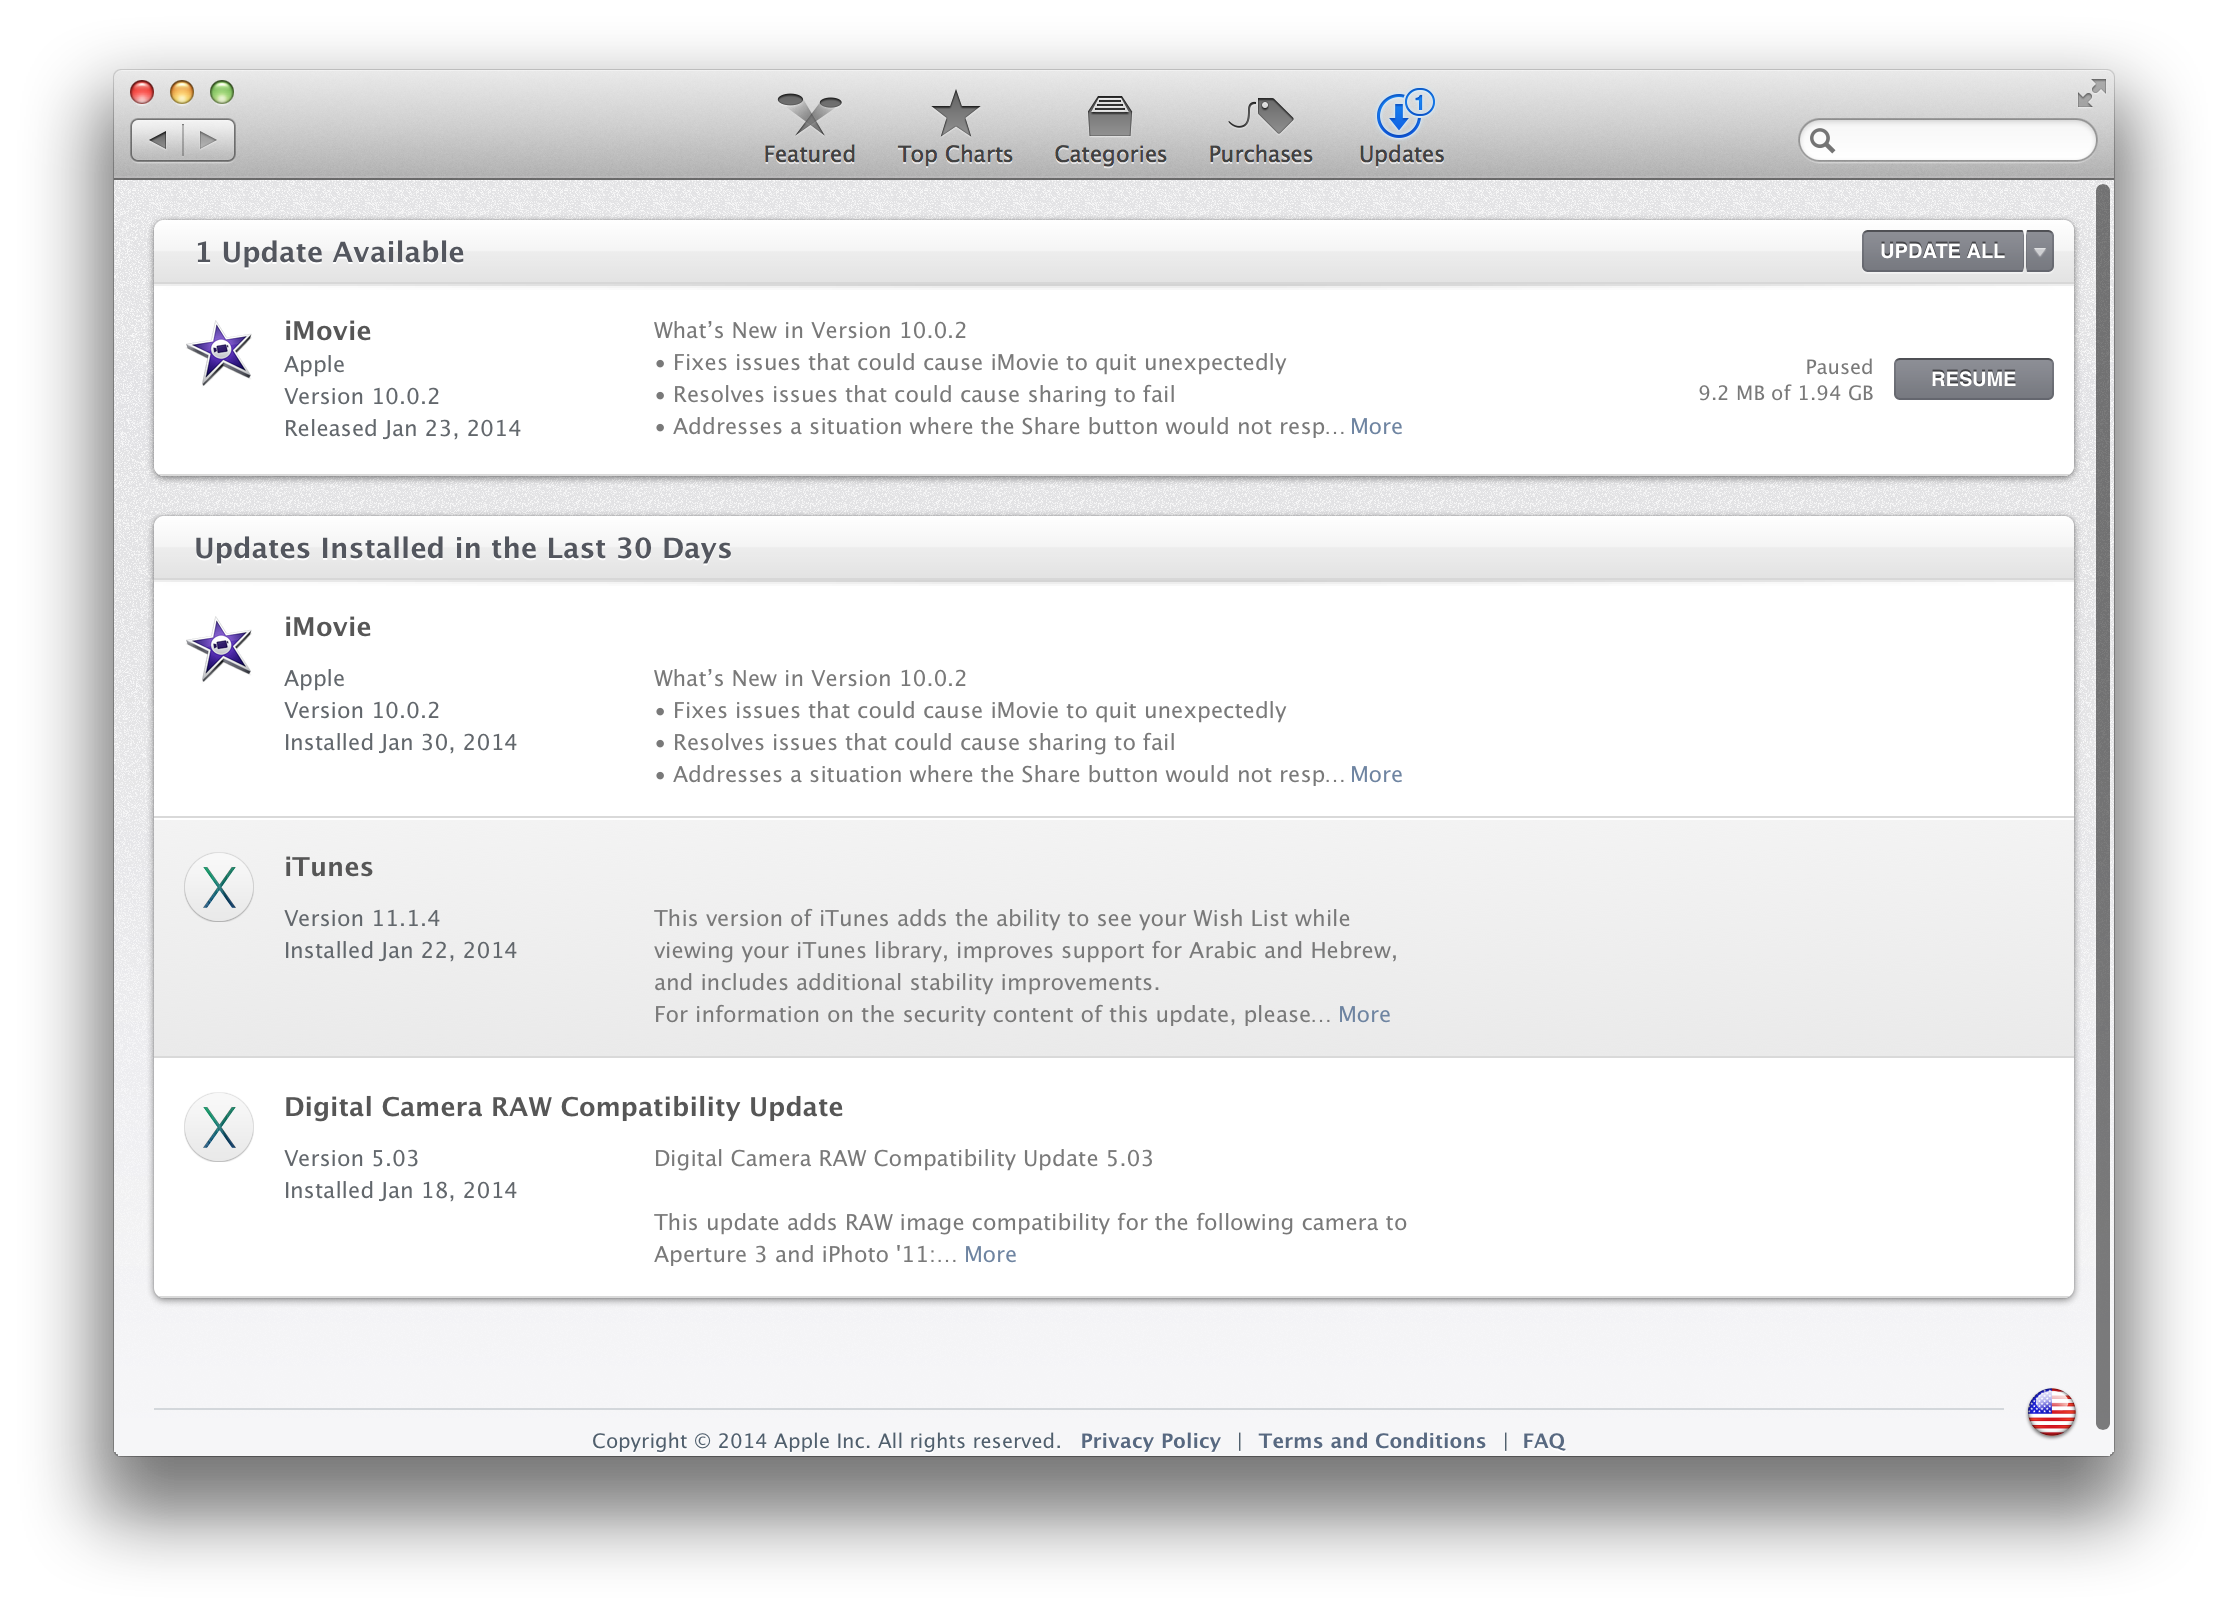Image resolution: width=2228 pixels, height=1614 pixels.
Task: Resume the paused iMovie download
Action: coord(1973,379)
